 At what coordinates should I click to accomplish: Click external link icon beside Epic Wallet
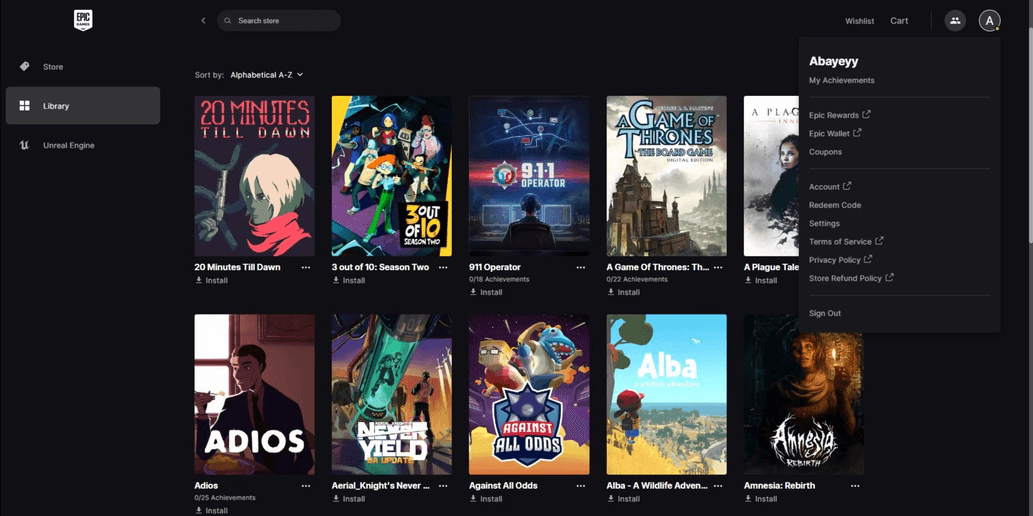tap(857, 133)
